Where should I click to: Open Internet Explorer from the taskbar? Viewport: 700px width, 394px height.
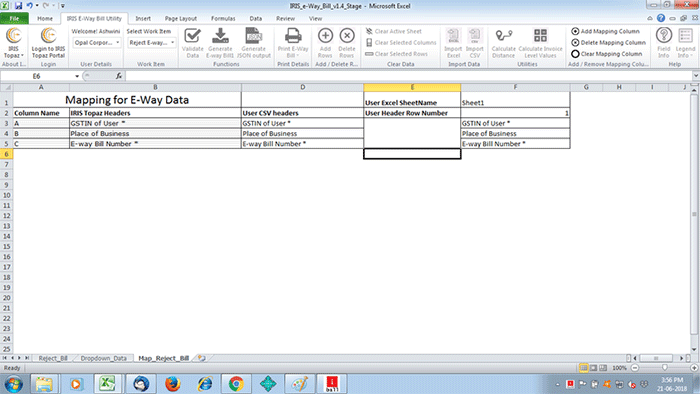coord(205,384)
